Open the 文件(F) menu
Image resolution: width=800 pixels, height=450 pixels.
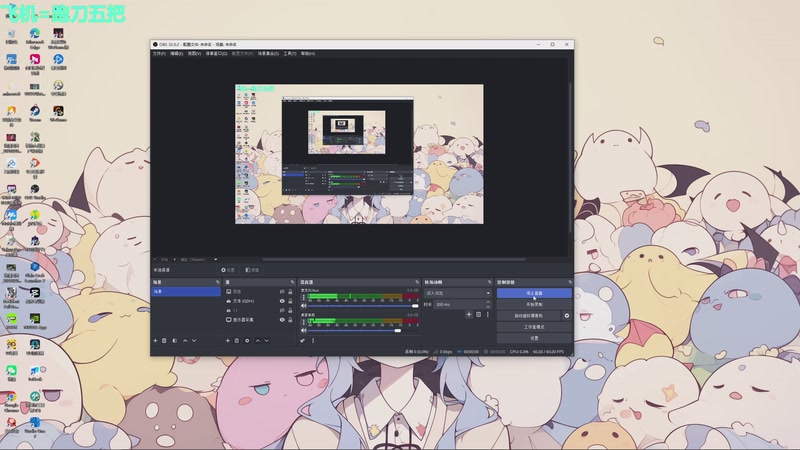(x=159, y=54)
